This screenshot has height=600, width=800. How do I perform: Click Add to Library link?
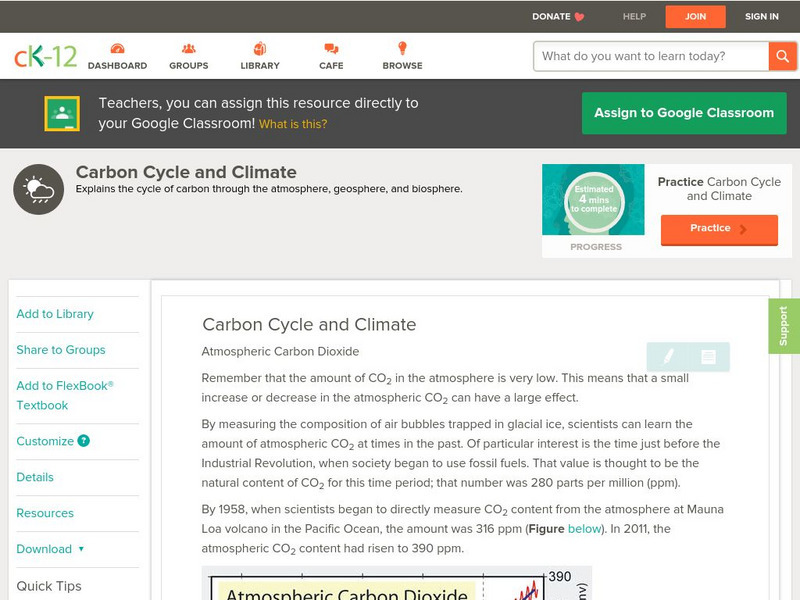(55, 314)
